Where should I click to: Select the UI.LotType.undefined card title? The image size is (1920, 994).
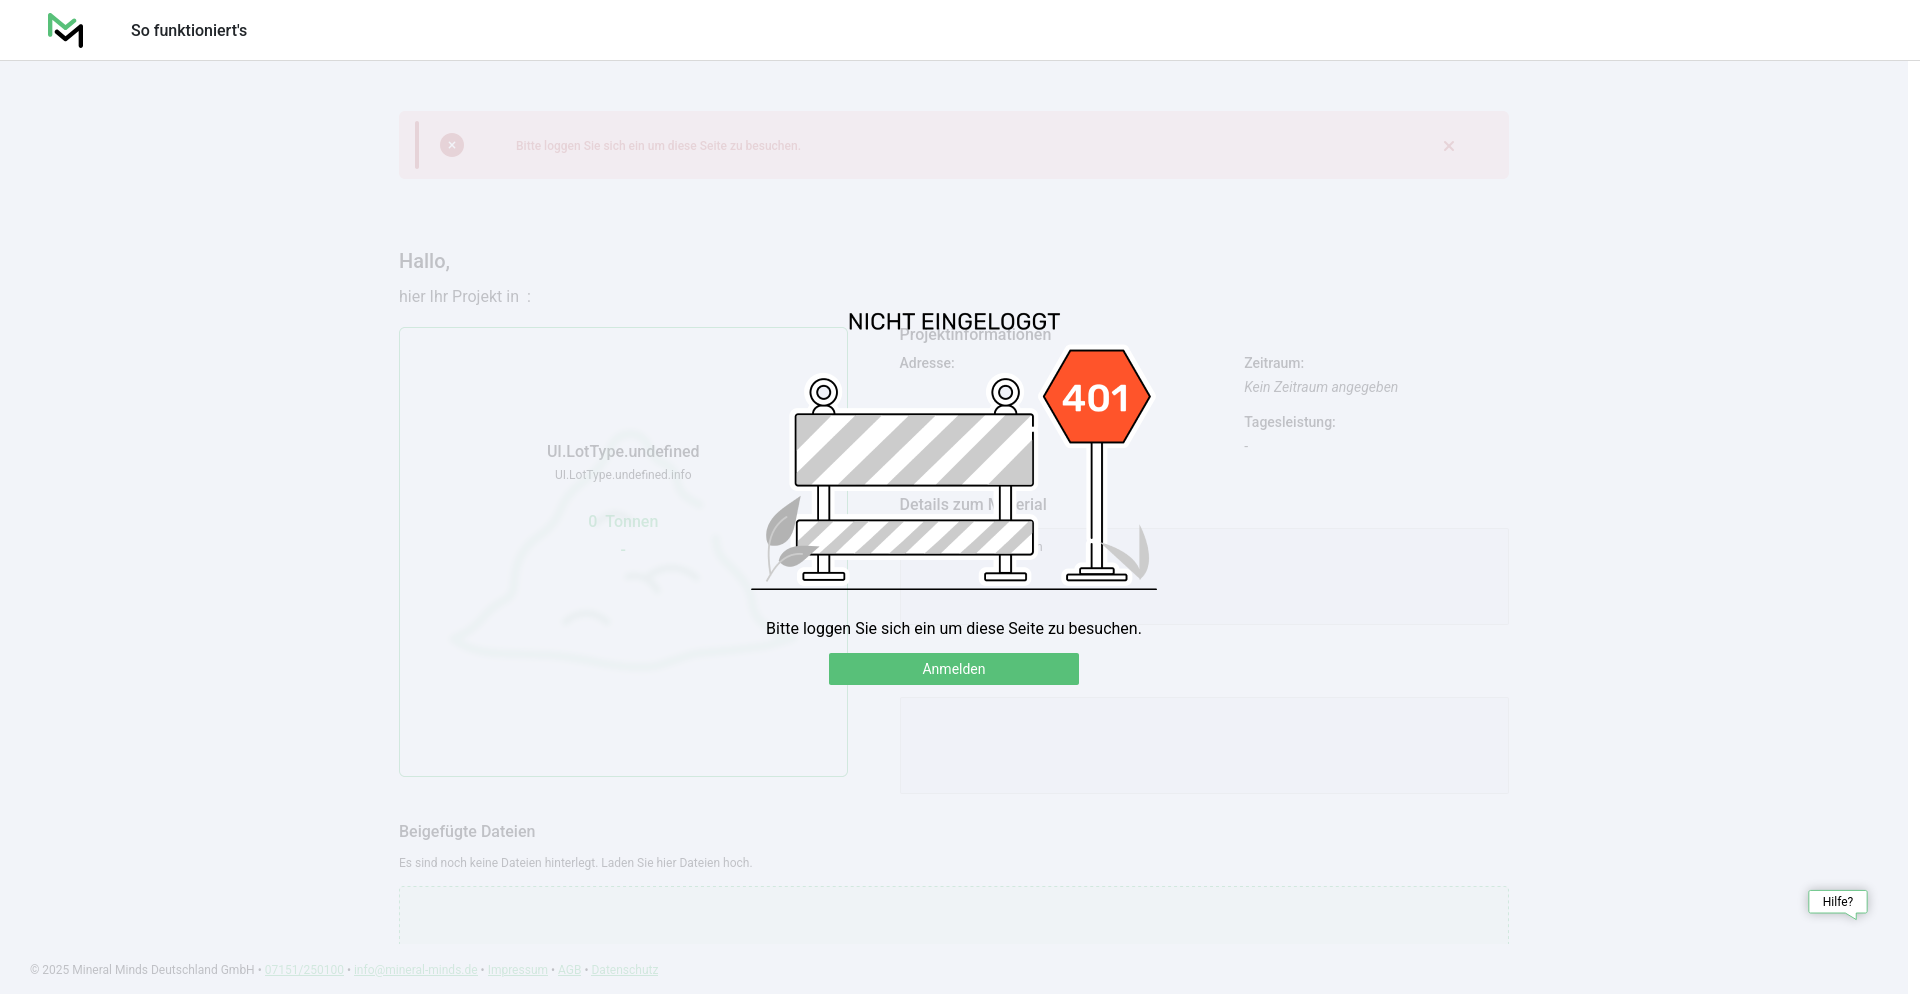click(x=623, y=452)
